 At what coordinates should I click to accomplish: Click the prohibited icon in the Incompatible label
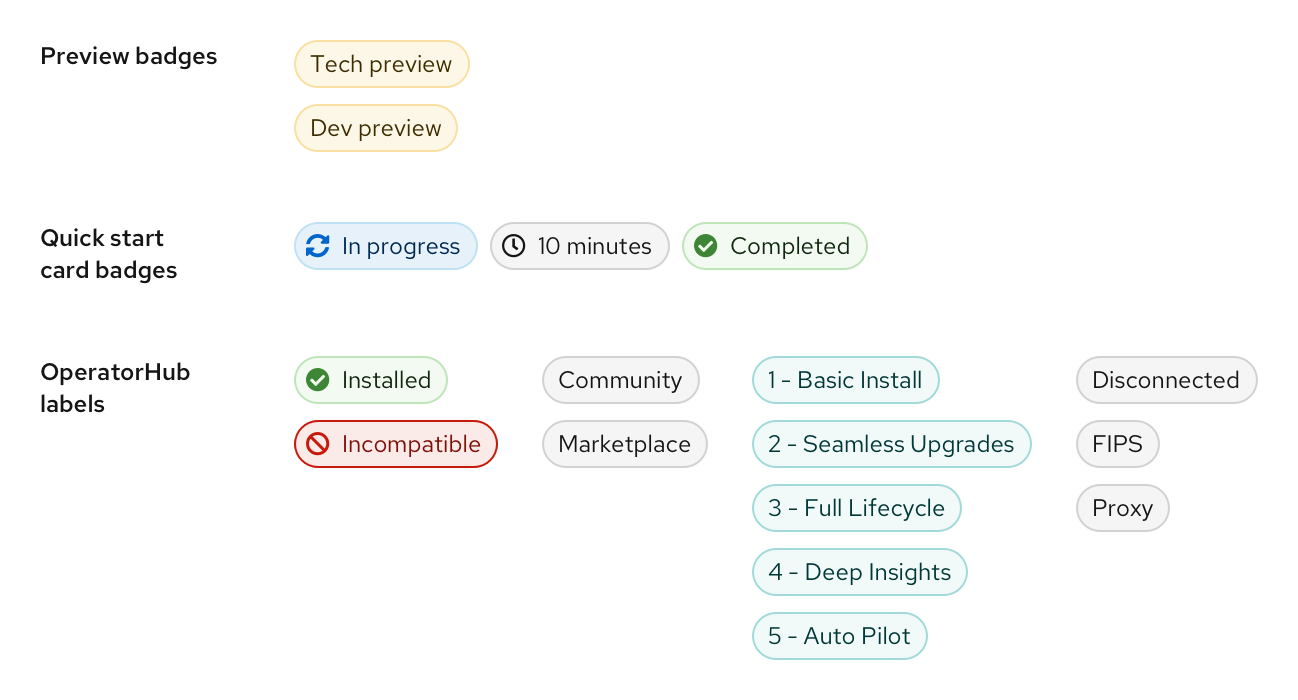coord(318,444)
